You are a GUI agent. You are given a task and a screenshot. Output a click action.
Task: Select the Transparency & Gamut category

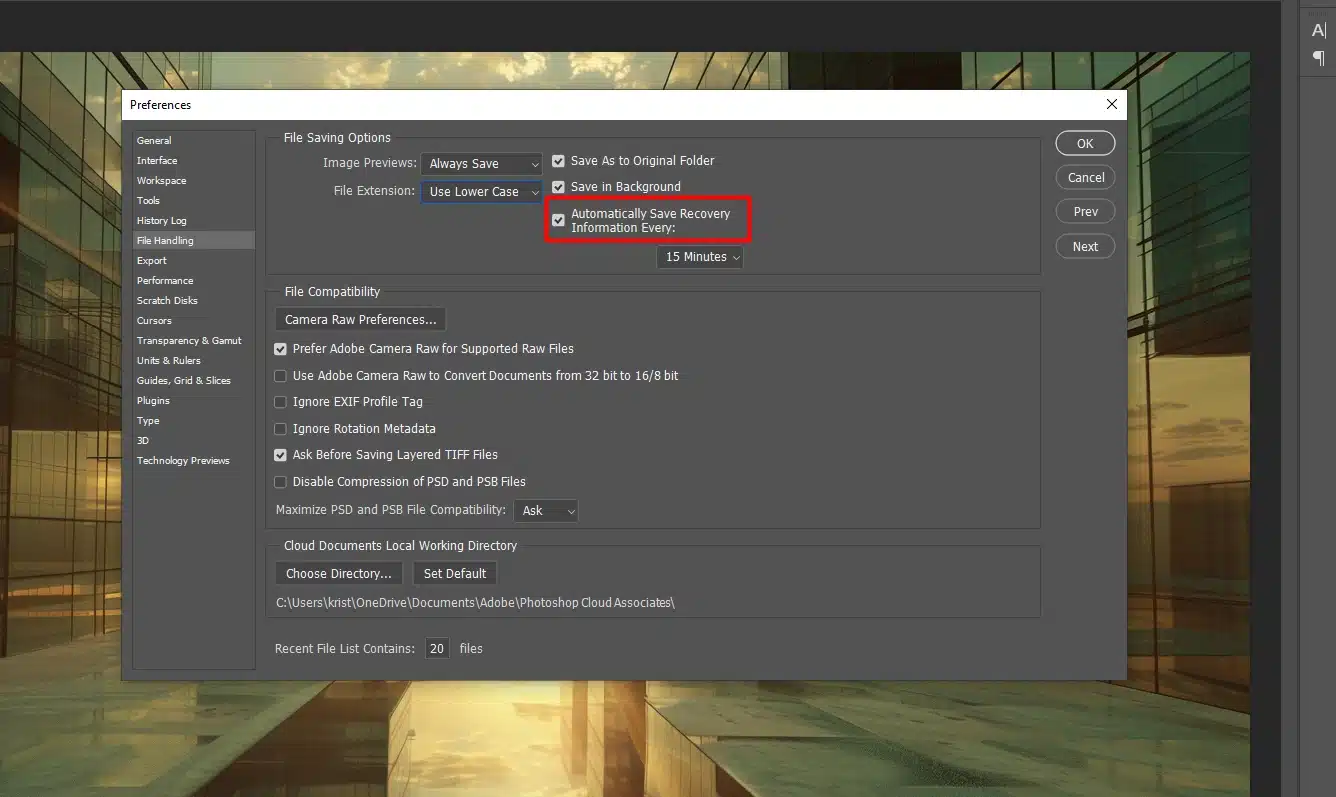189,340
